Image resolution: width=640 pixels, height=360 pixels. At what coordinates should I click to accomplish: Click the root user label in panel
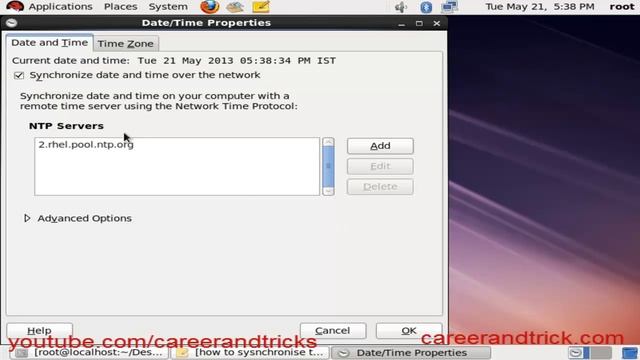pyautogui.click(x=622, y=7)
